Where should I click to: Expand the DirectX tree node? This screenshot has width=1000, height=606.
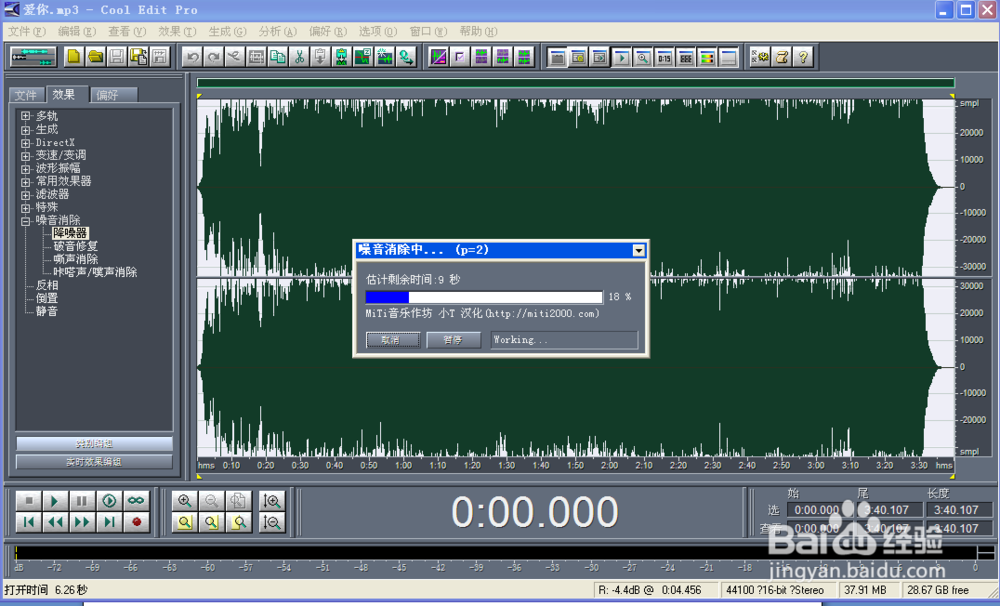tap(26, 143)
